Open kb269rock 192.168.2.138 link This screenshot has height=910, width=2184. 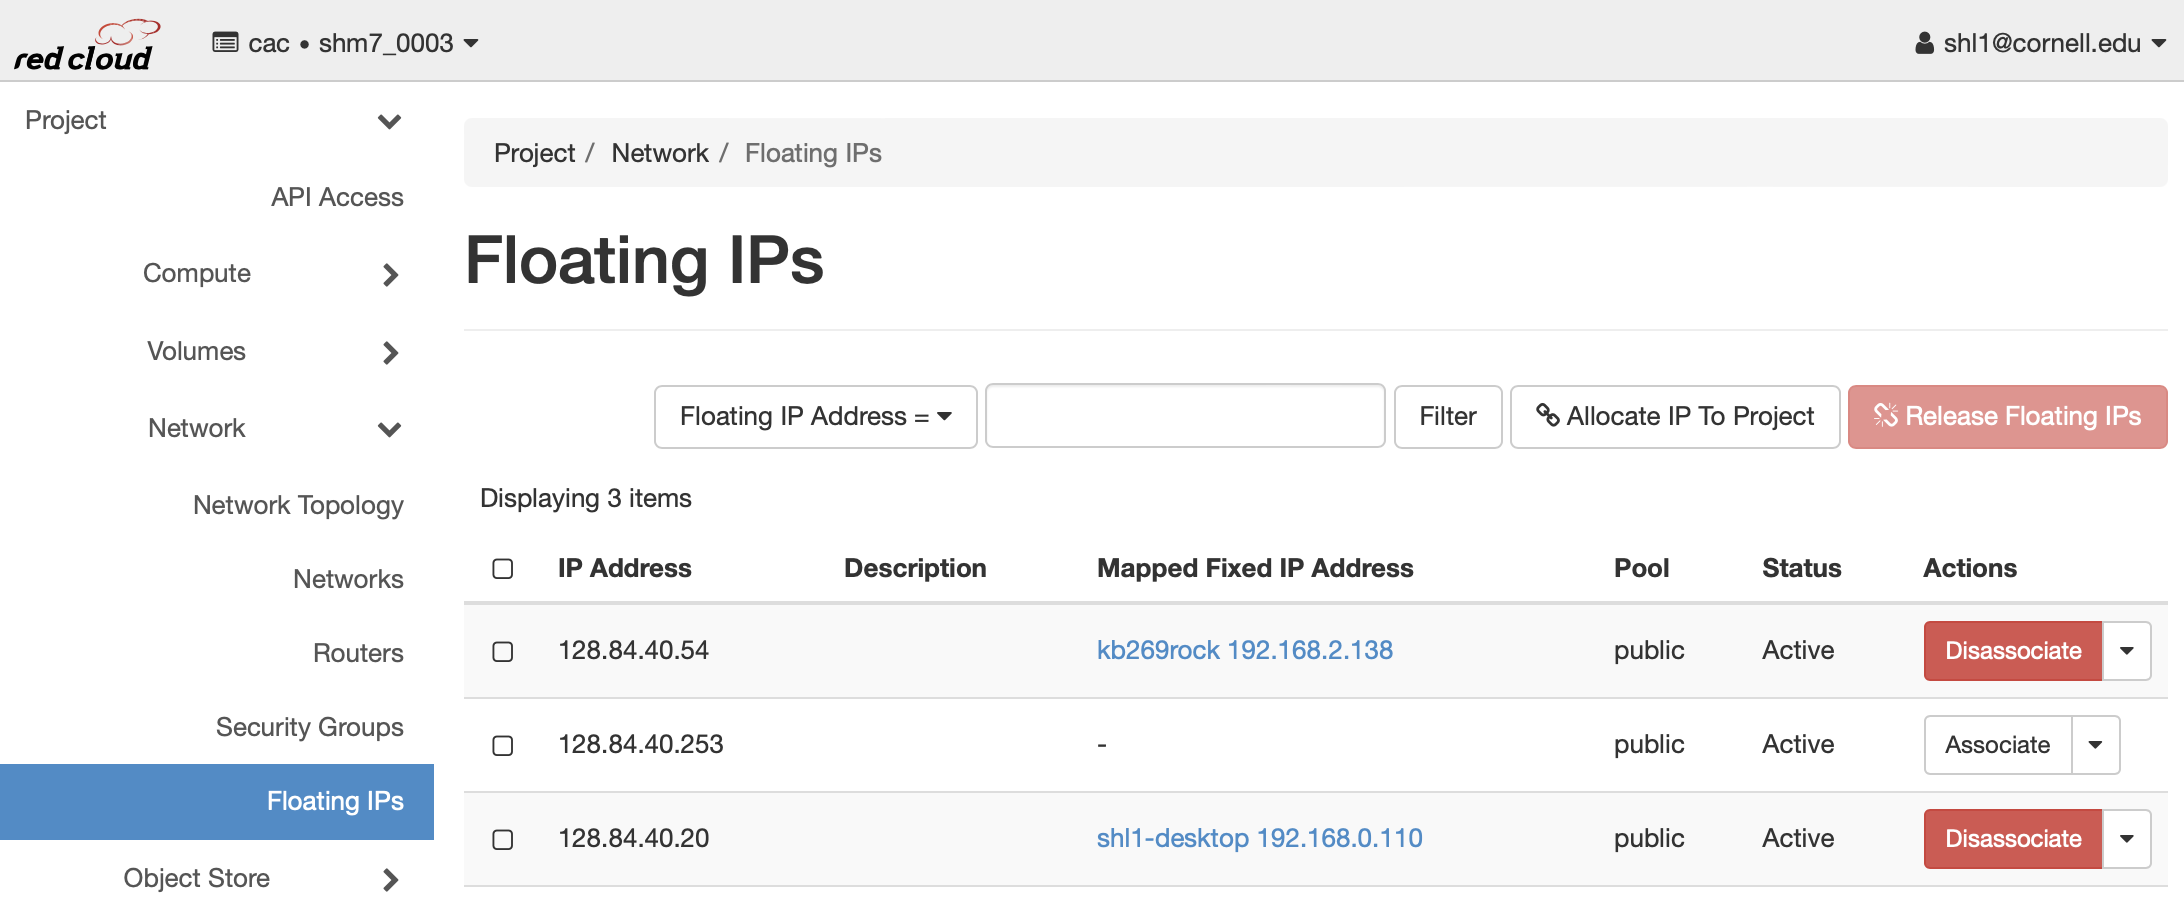[x=1244, y=650]
